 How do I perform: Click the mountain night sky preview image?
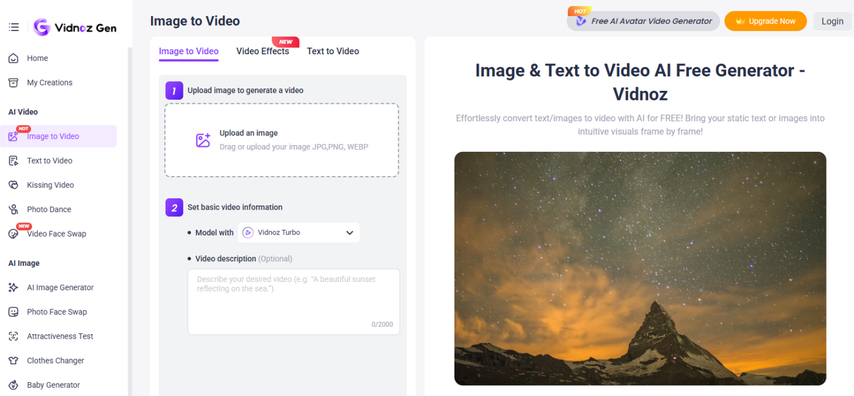point(640,269)
